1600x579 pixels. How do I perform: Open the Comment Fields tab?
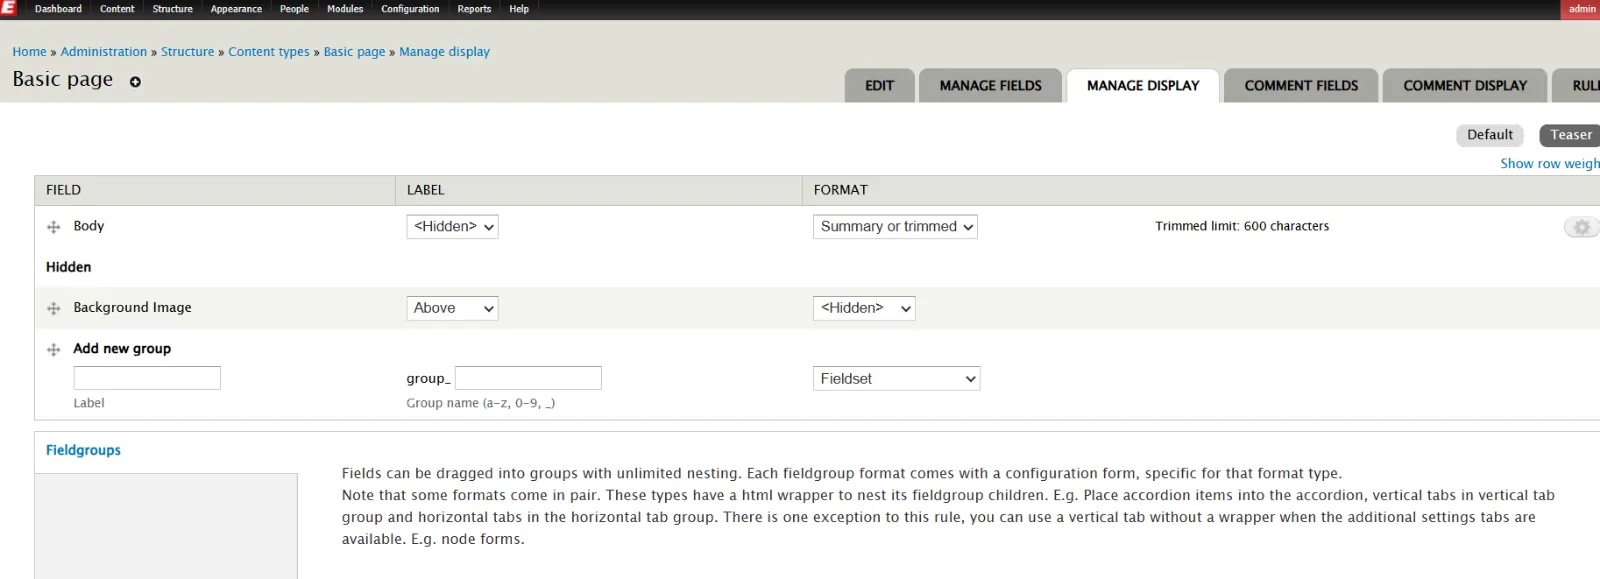[1301, 86]
